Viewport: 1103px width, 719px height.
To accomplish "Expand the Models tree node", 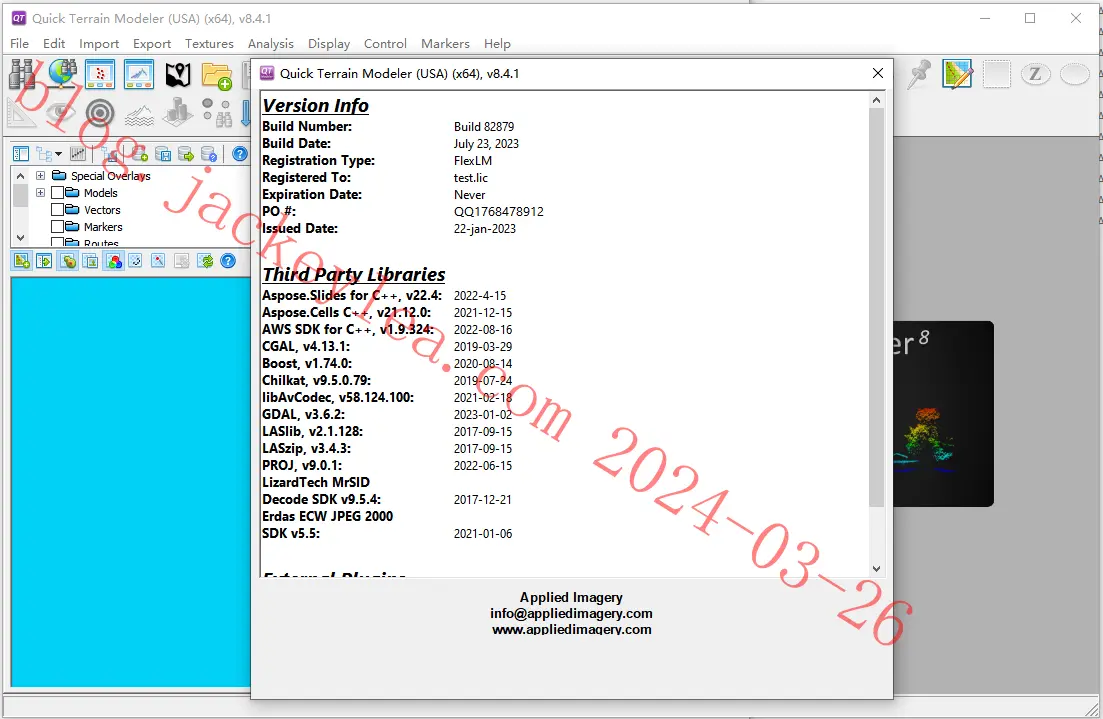I will point(40,193).
